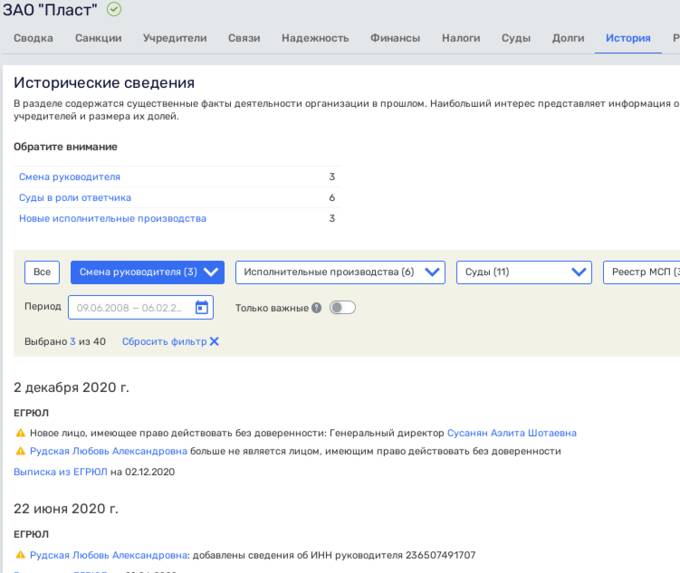Click the warning icon by the ИНН руководителя entry

(20, 555)
